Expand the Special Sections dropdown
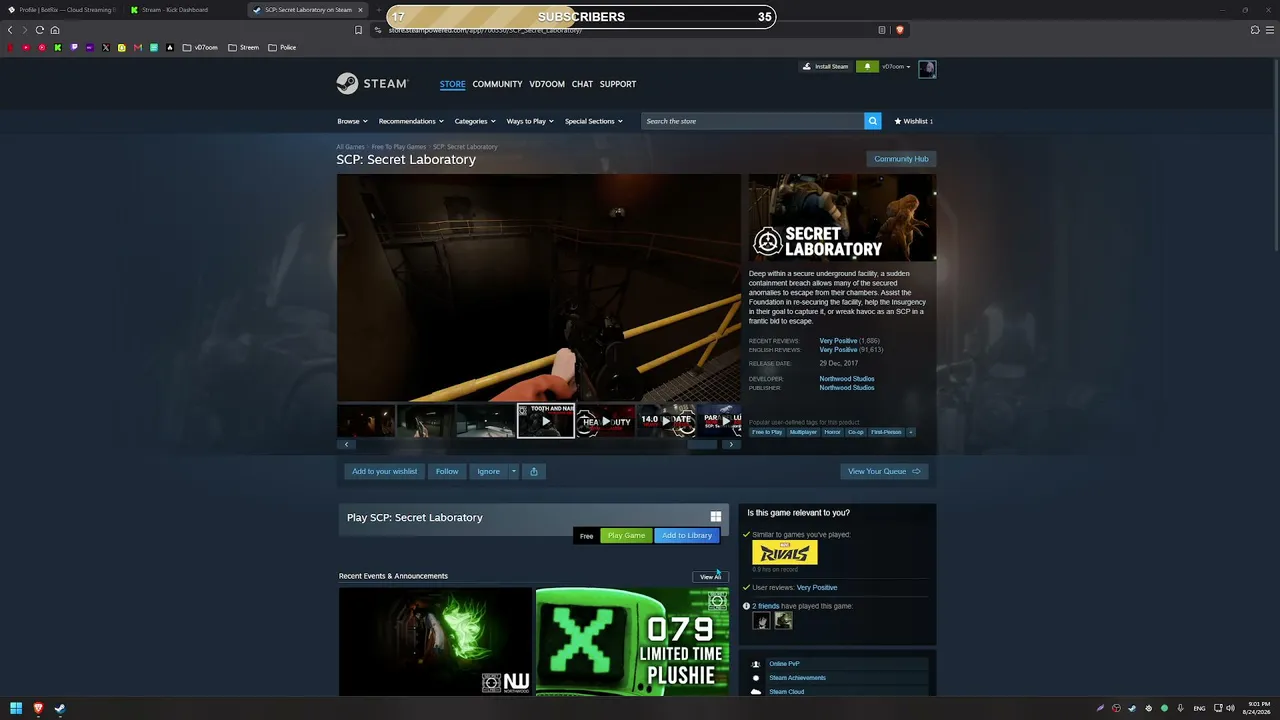This screenshot has height=720, width=1280. [x=594, y=121]
